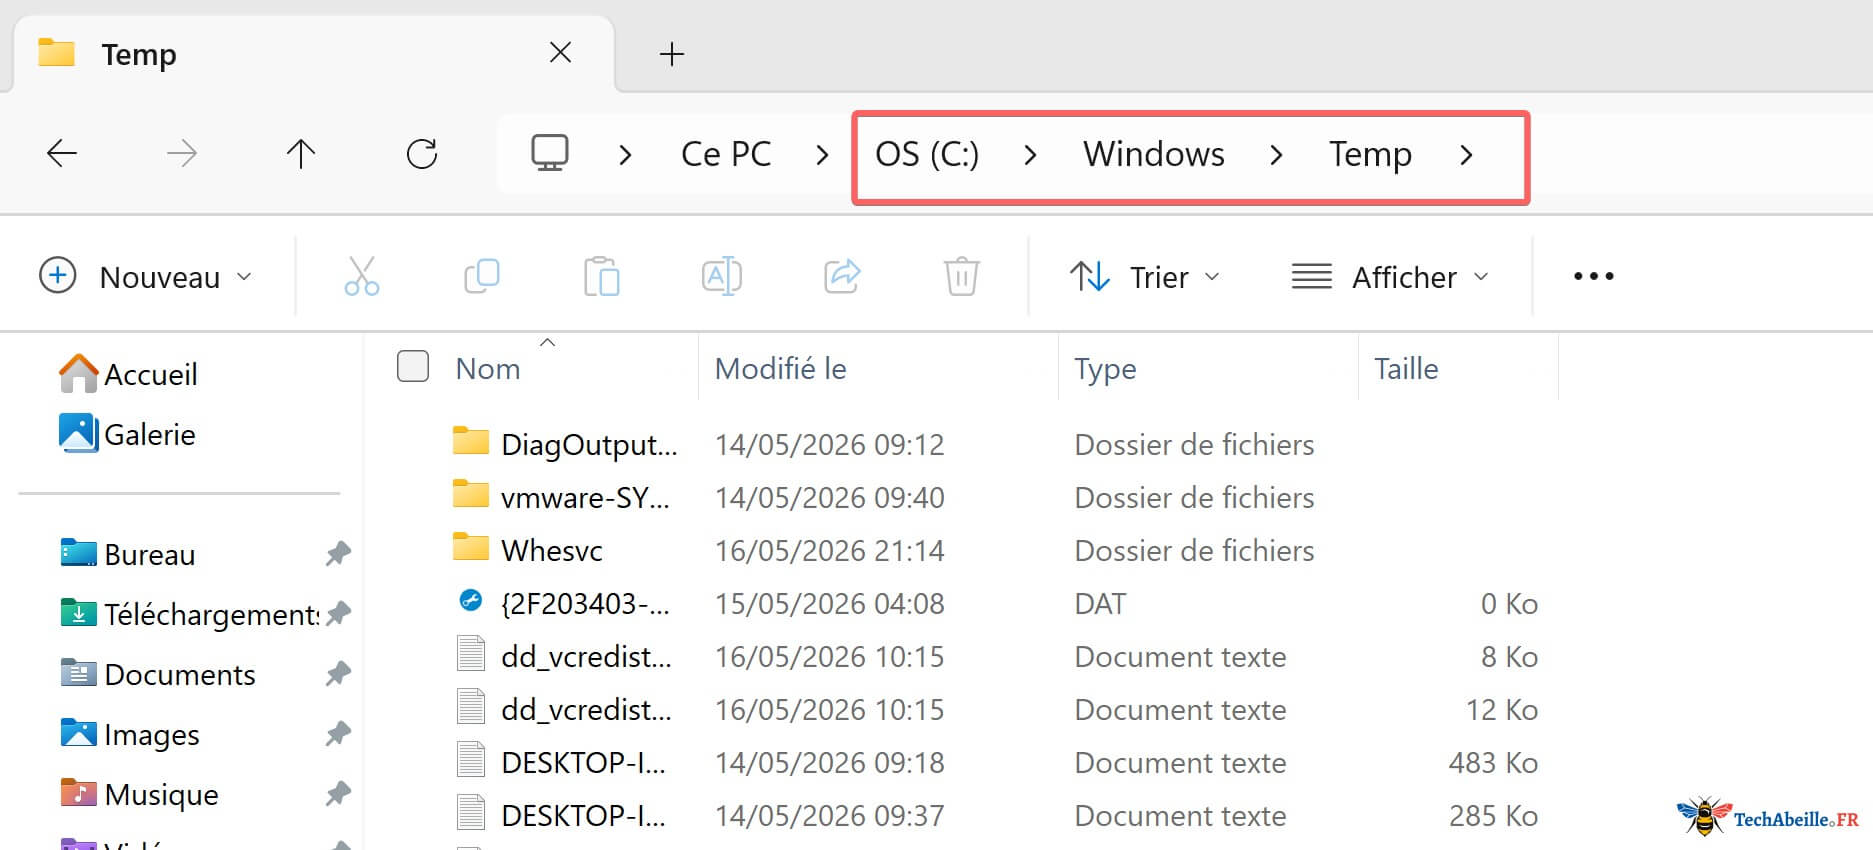Open the Nouveau dropdown menu
This screenshot has height=850, width=1873.
(x=146, y=276)
